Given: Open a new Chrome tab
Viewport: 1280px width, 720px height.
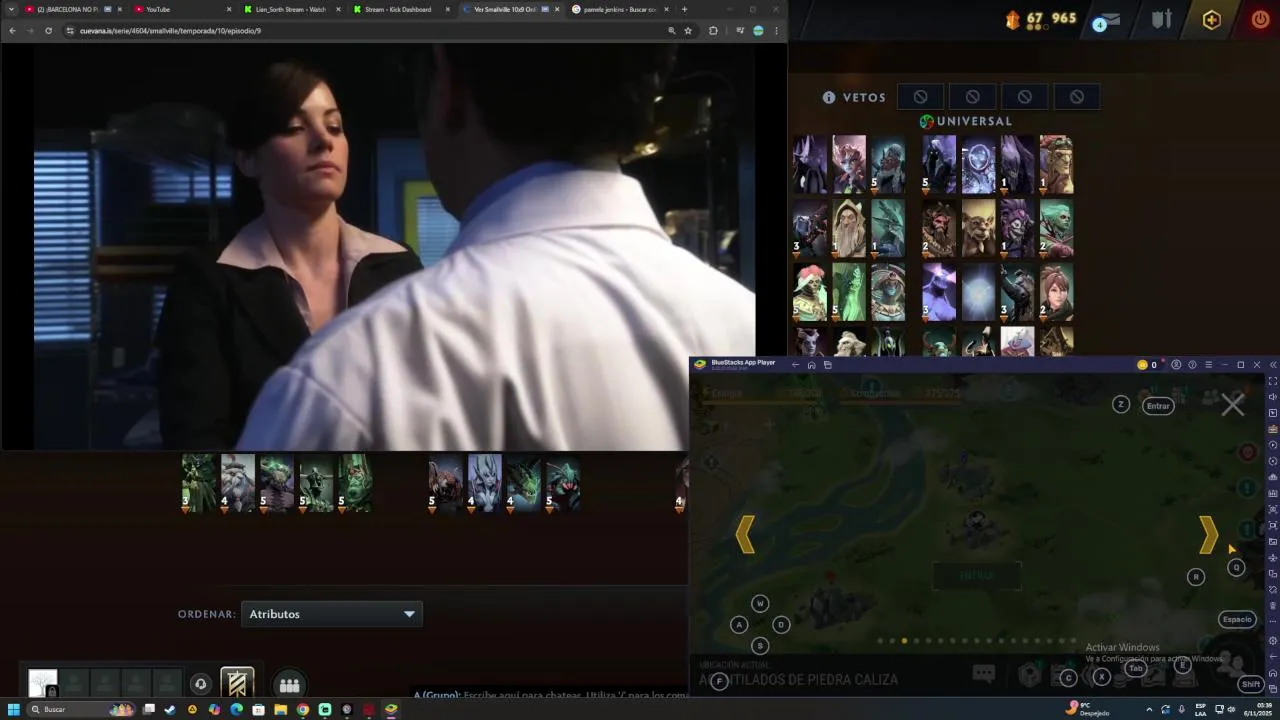Looking at the screenshot, I should pos(684,9).
